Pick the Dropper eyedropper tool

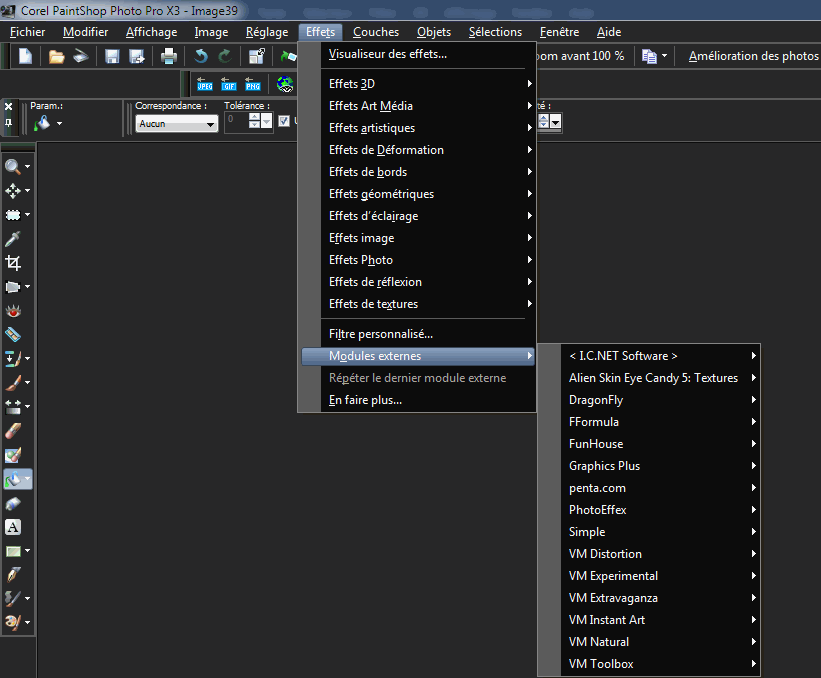(x=13, y=238)
